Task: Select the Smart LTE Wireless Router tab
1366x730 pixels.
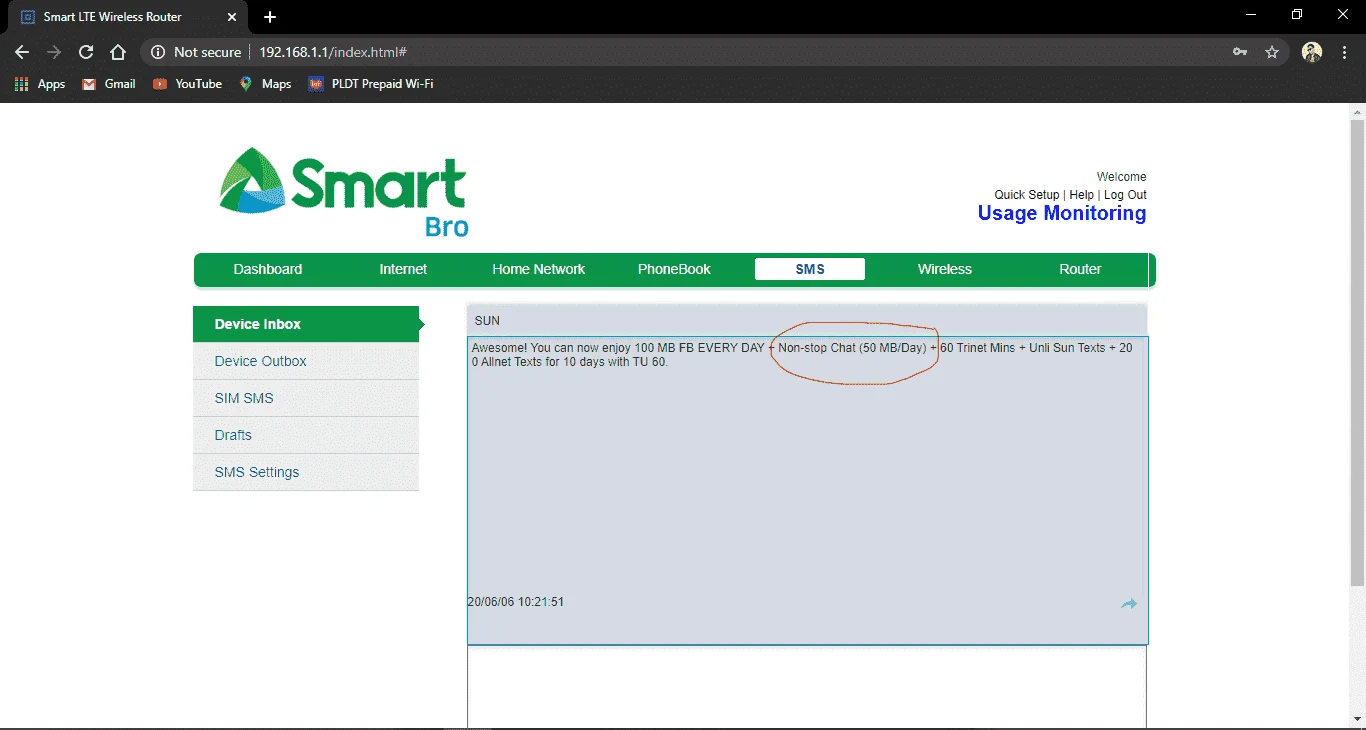Action: (x=128, y=17)
